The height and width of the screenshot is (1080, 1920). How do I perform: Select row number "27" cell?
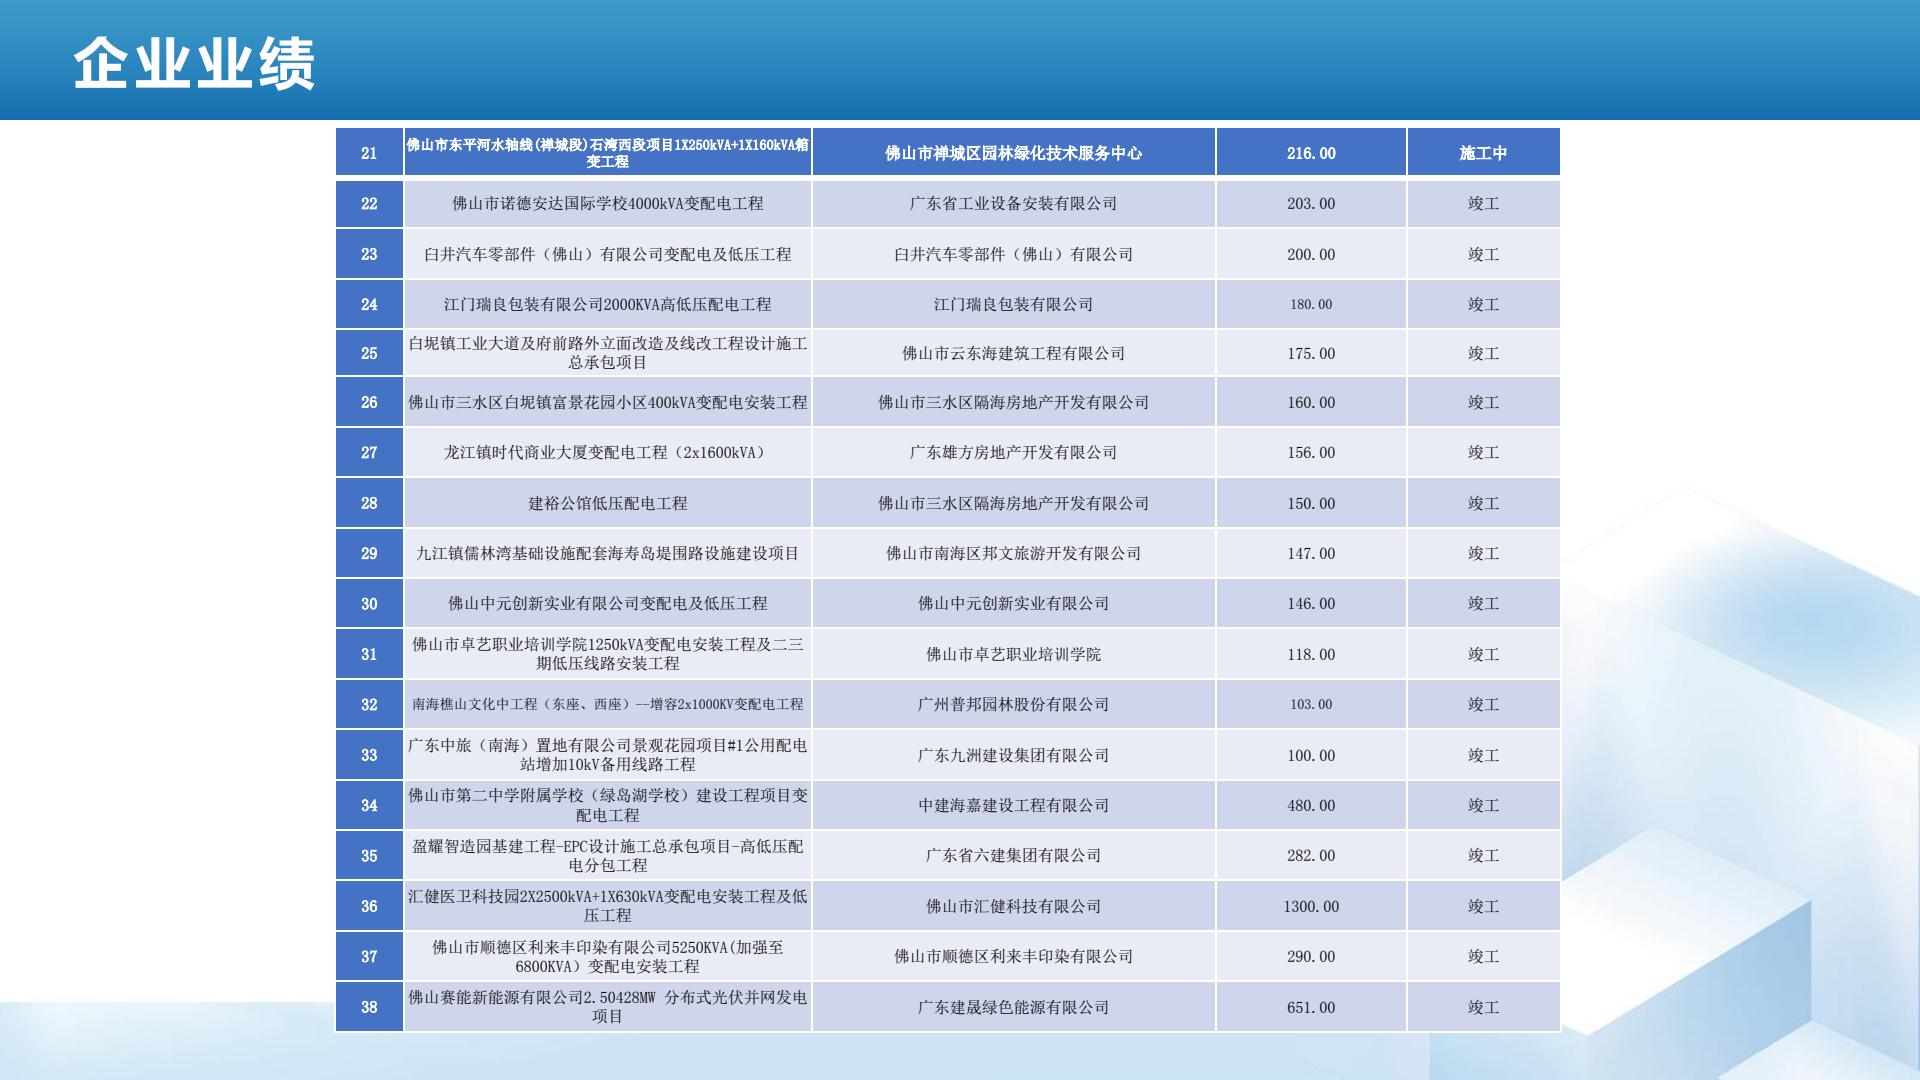(x=369, y=453)
